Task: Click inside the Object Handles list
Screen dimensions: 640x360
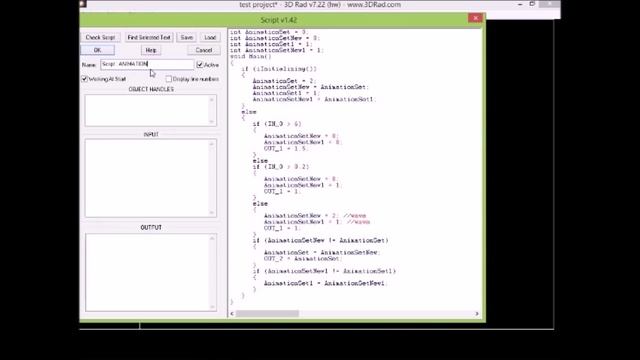Action: pyautogui.click(x=151, y=111)
